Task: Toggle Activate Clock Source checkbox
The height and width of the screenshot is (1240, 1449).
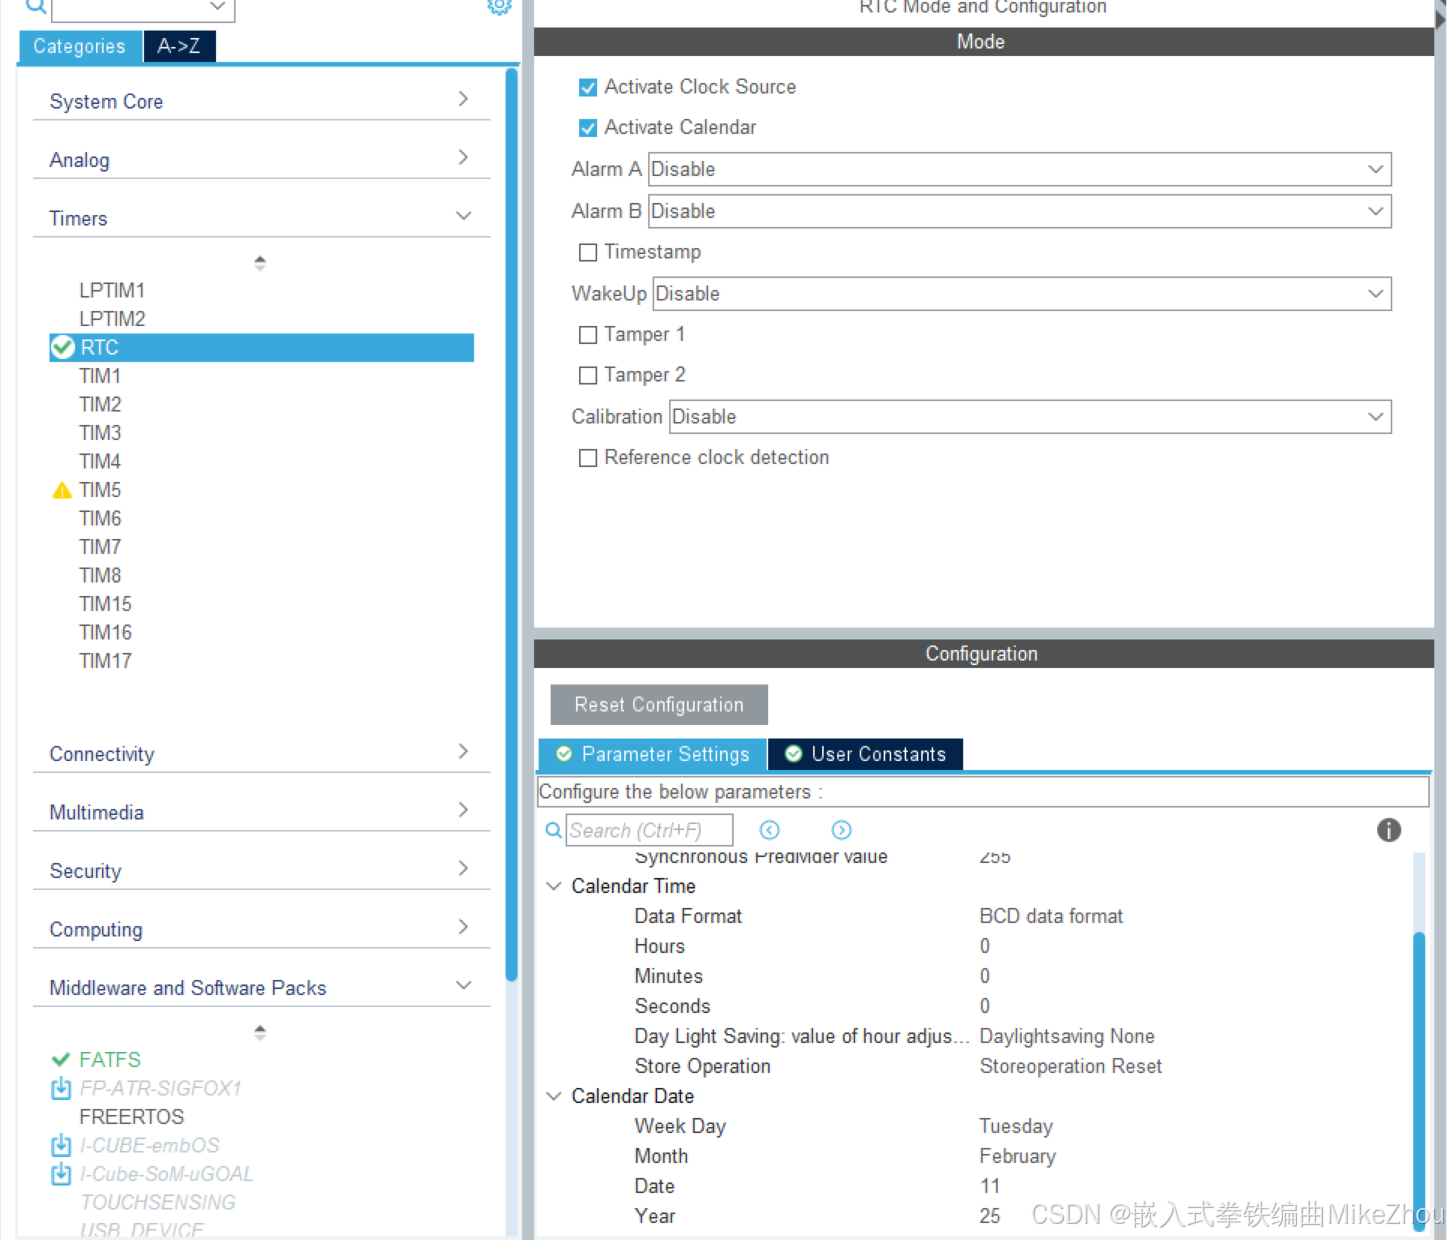Action: tap(588, 87)
